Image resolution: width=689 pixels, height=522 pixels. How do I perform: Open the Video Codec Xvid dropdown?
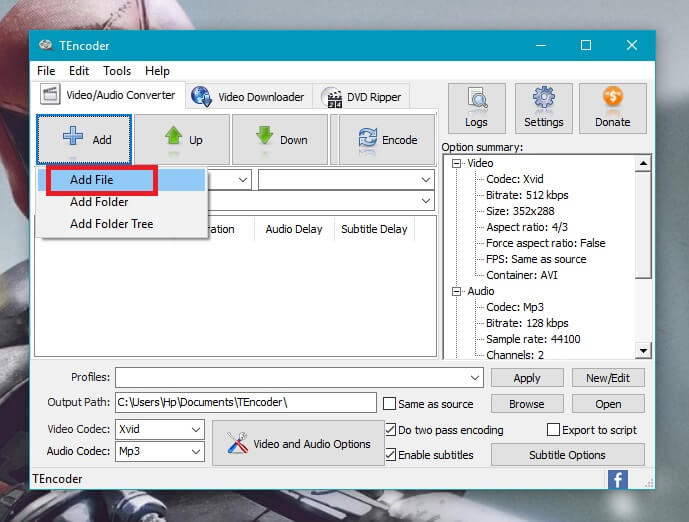[x=160, y=429]
